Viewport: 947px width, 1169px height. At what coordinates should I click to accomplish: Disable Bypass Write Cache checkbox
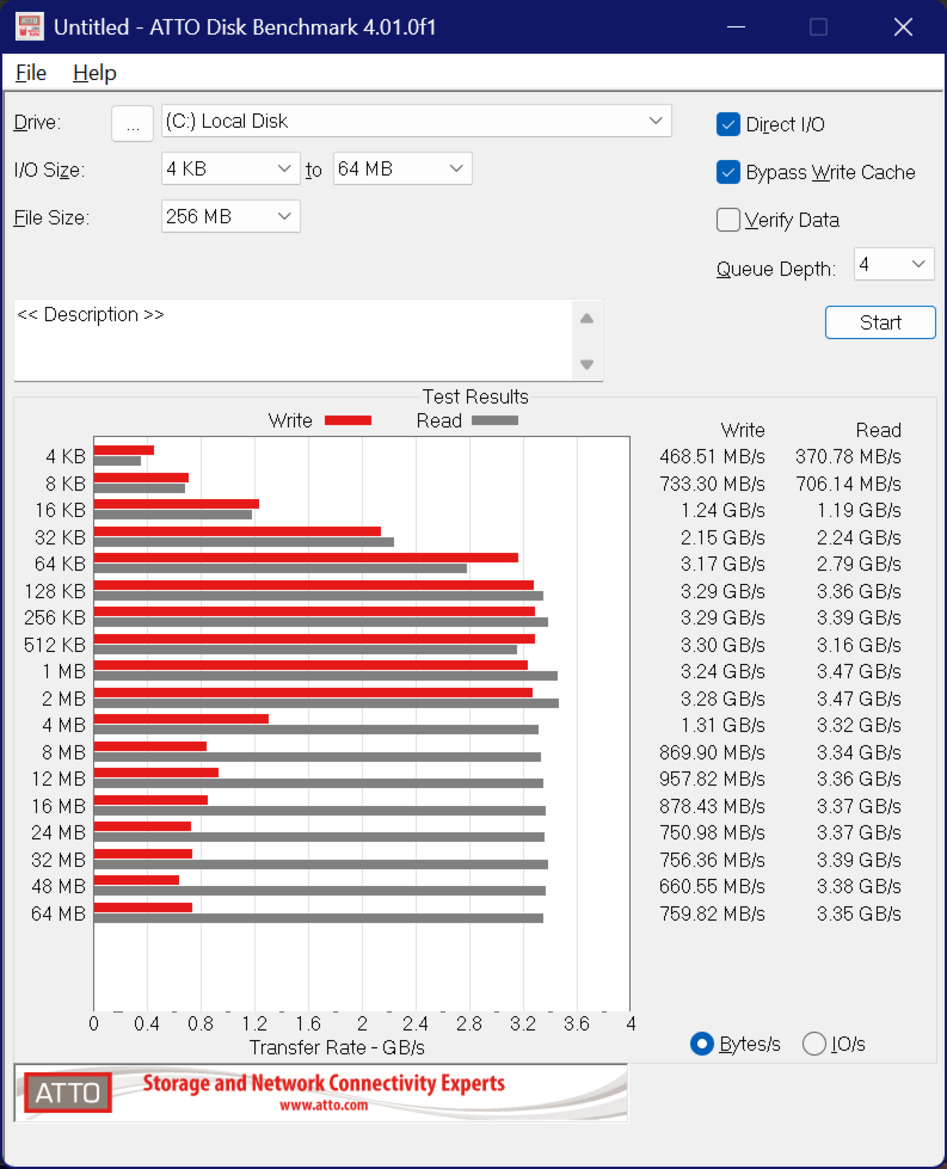coord(728,172)
